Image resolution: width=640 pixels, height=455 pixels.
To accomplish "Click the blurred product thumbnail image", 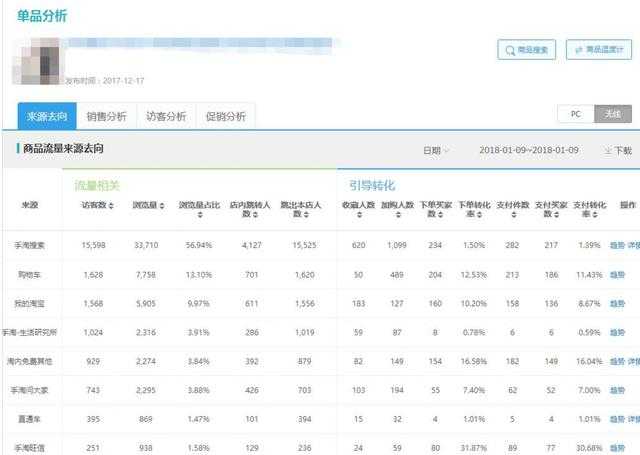I will (x=35, y=62).
